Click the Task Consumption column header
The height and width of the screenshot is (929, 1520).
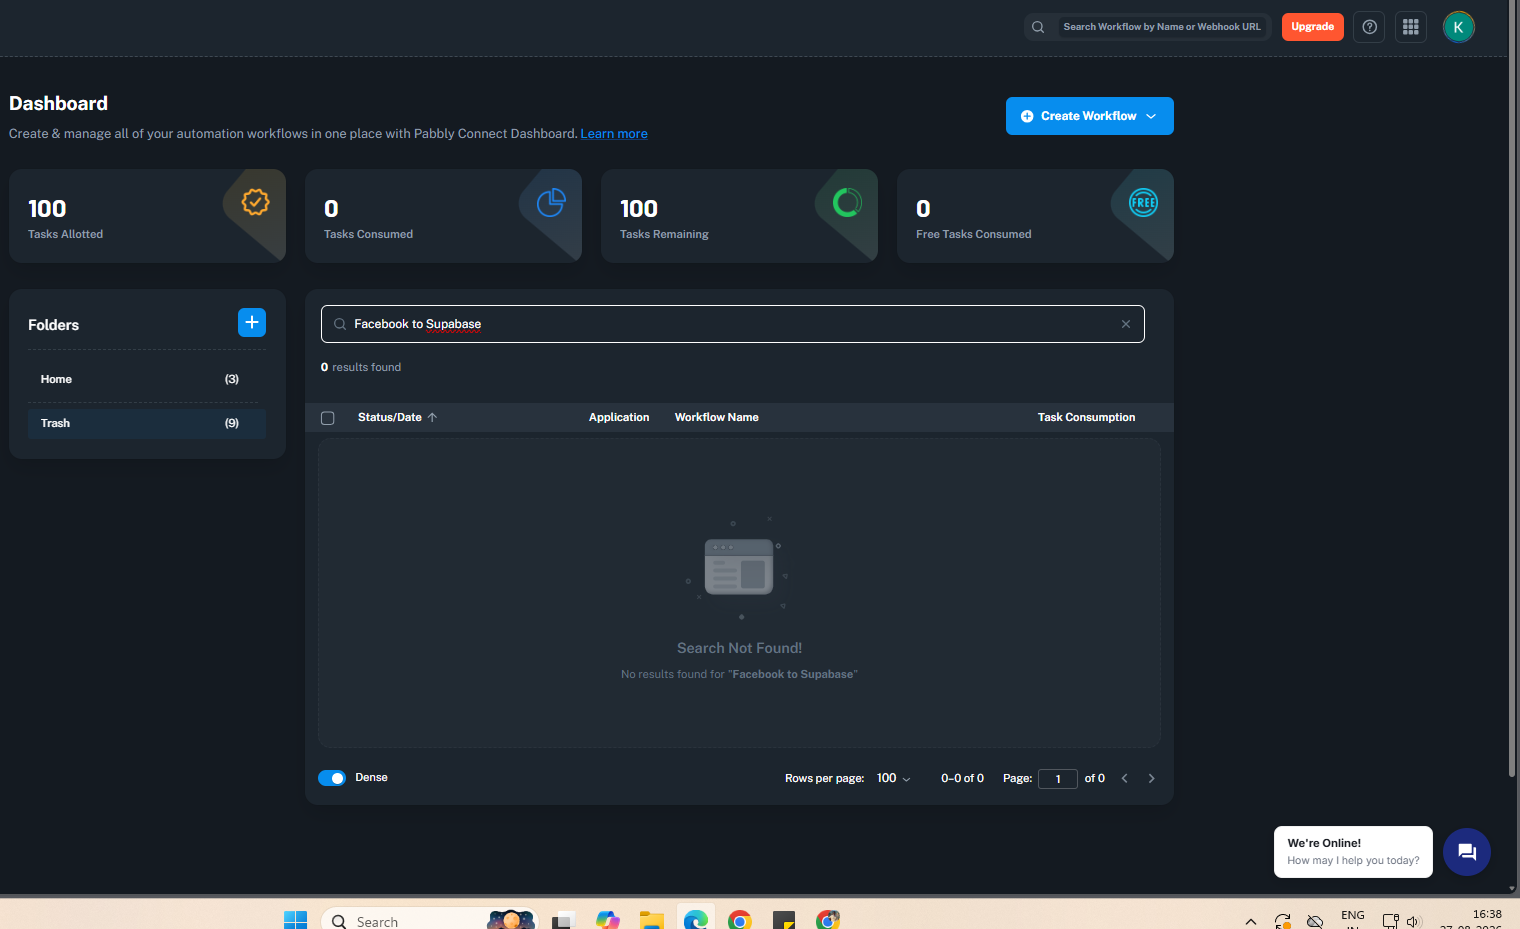pyautogui.click(x=1086, y=417)
